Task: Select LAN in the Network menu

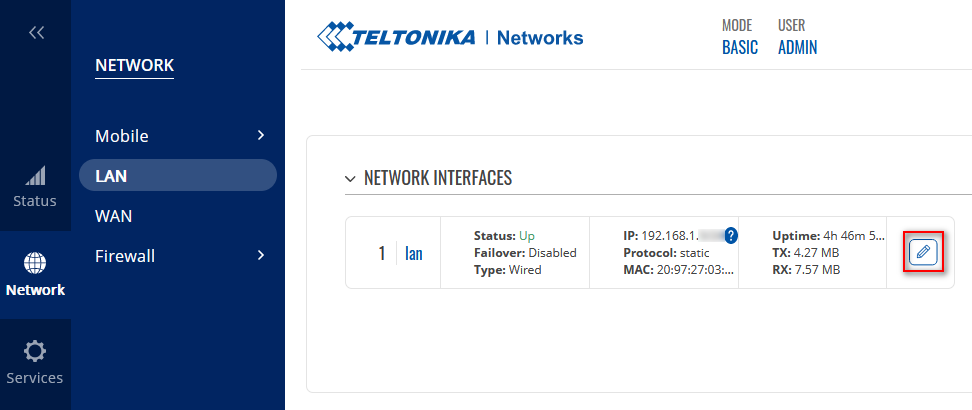Action: tap(111, 175)
